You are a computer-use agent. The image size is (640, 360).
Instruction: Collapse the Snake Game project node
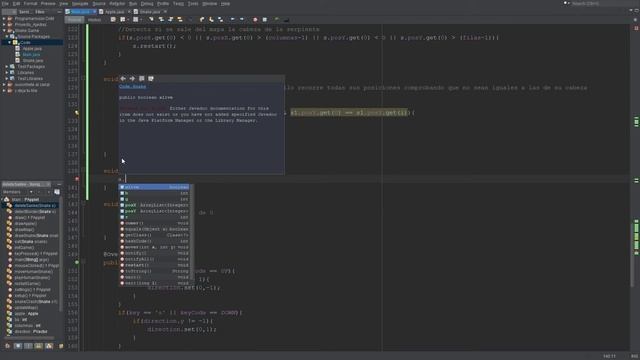[4, 30]
